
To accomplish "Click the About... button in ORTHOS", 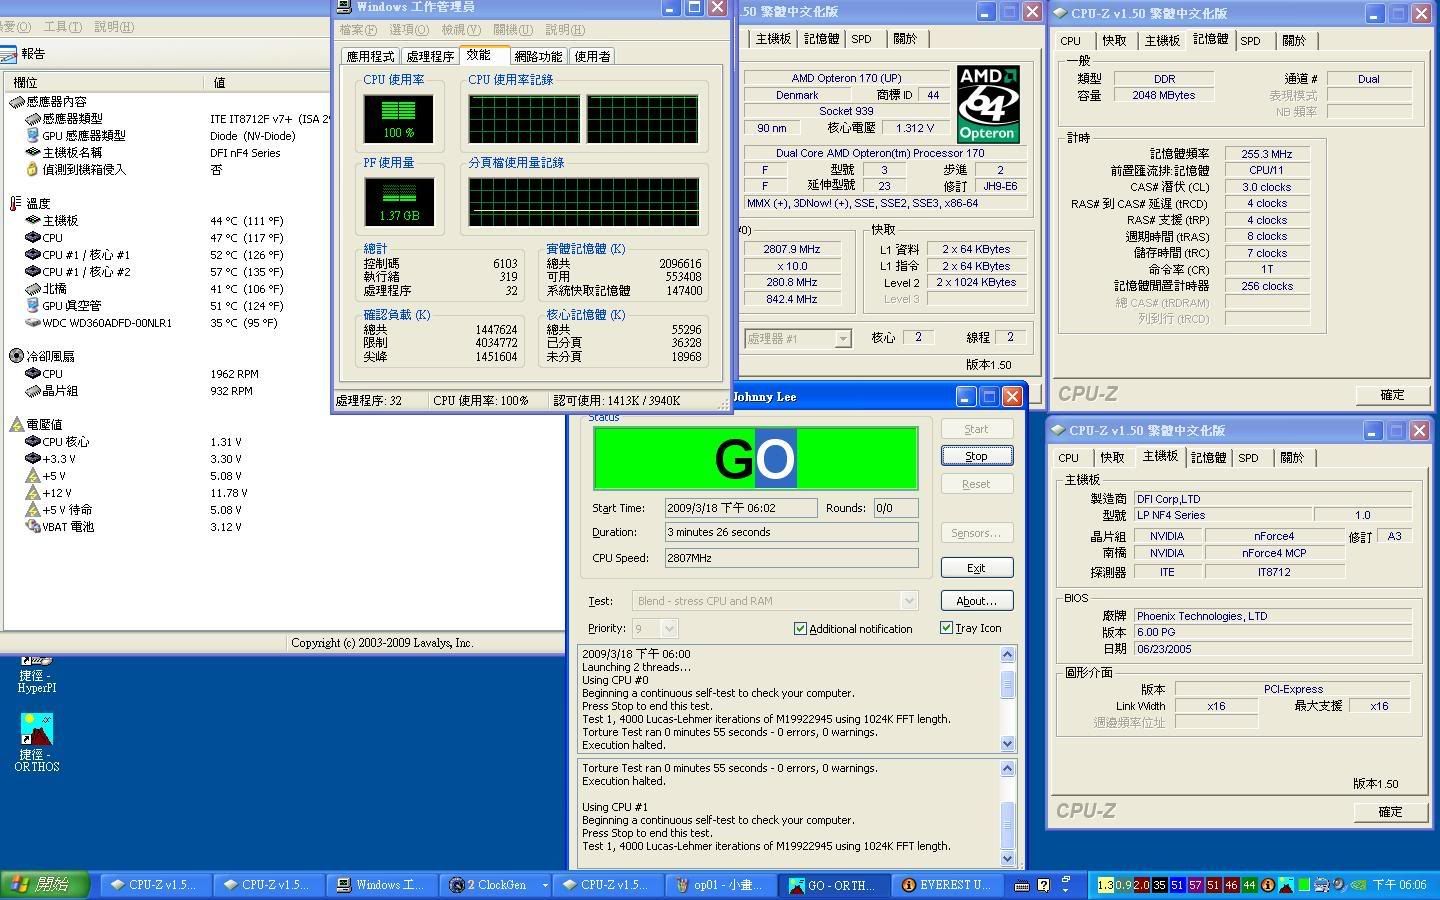I will click(x=976, y=601).
